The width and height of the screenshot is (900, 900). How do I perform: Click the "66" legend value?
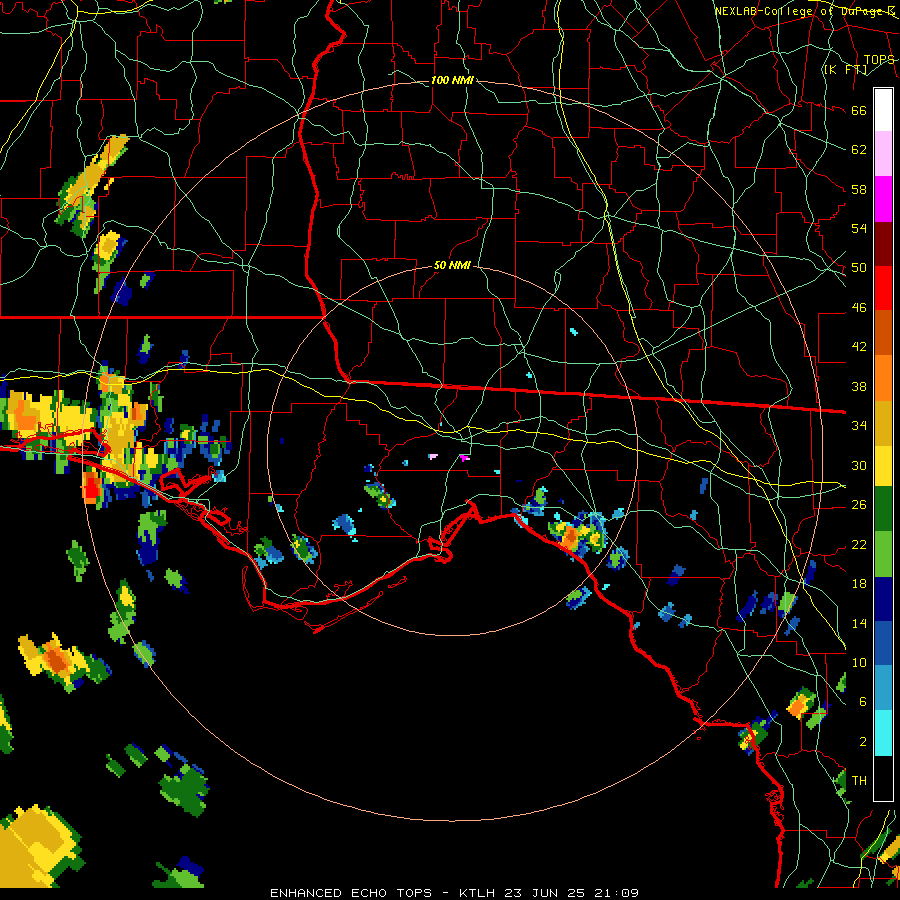click(x=859, y=110)
